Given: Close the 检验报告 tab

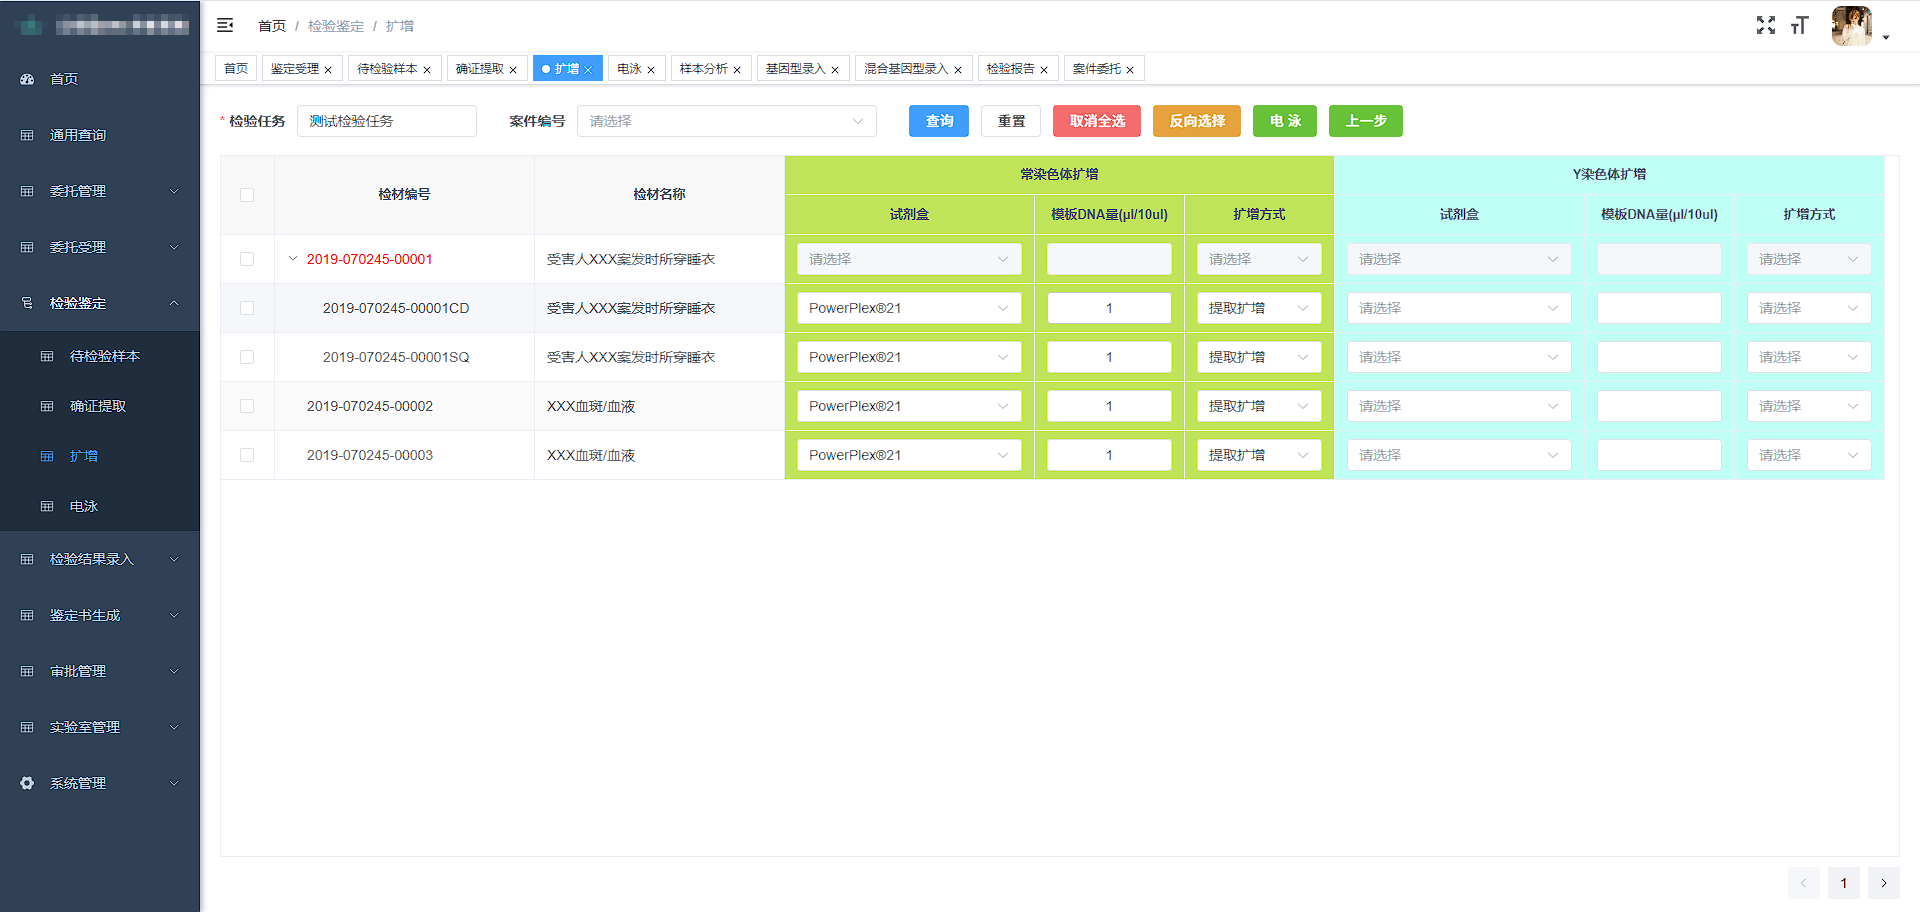Looking at the screenshot, I should pyautogui.click(x=1044, y=70).
